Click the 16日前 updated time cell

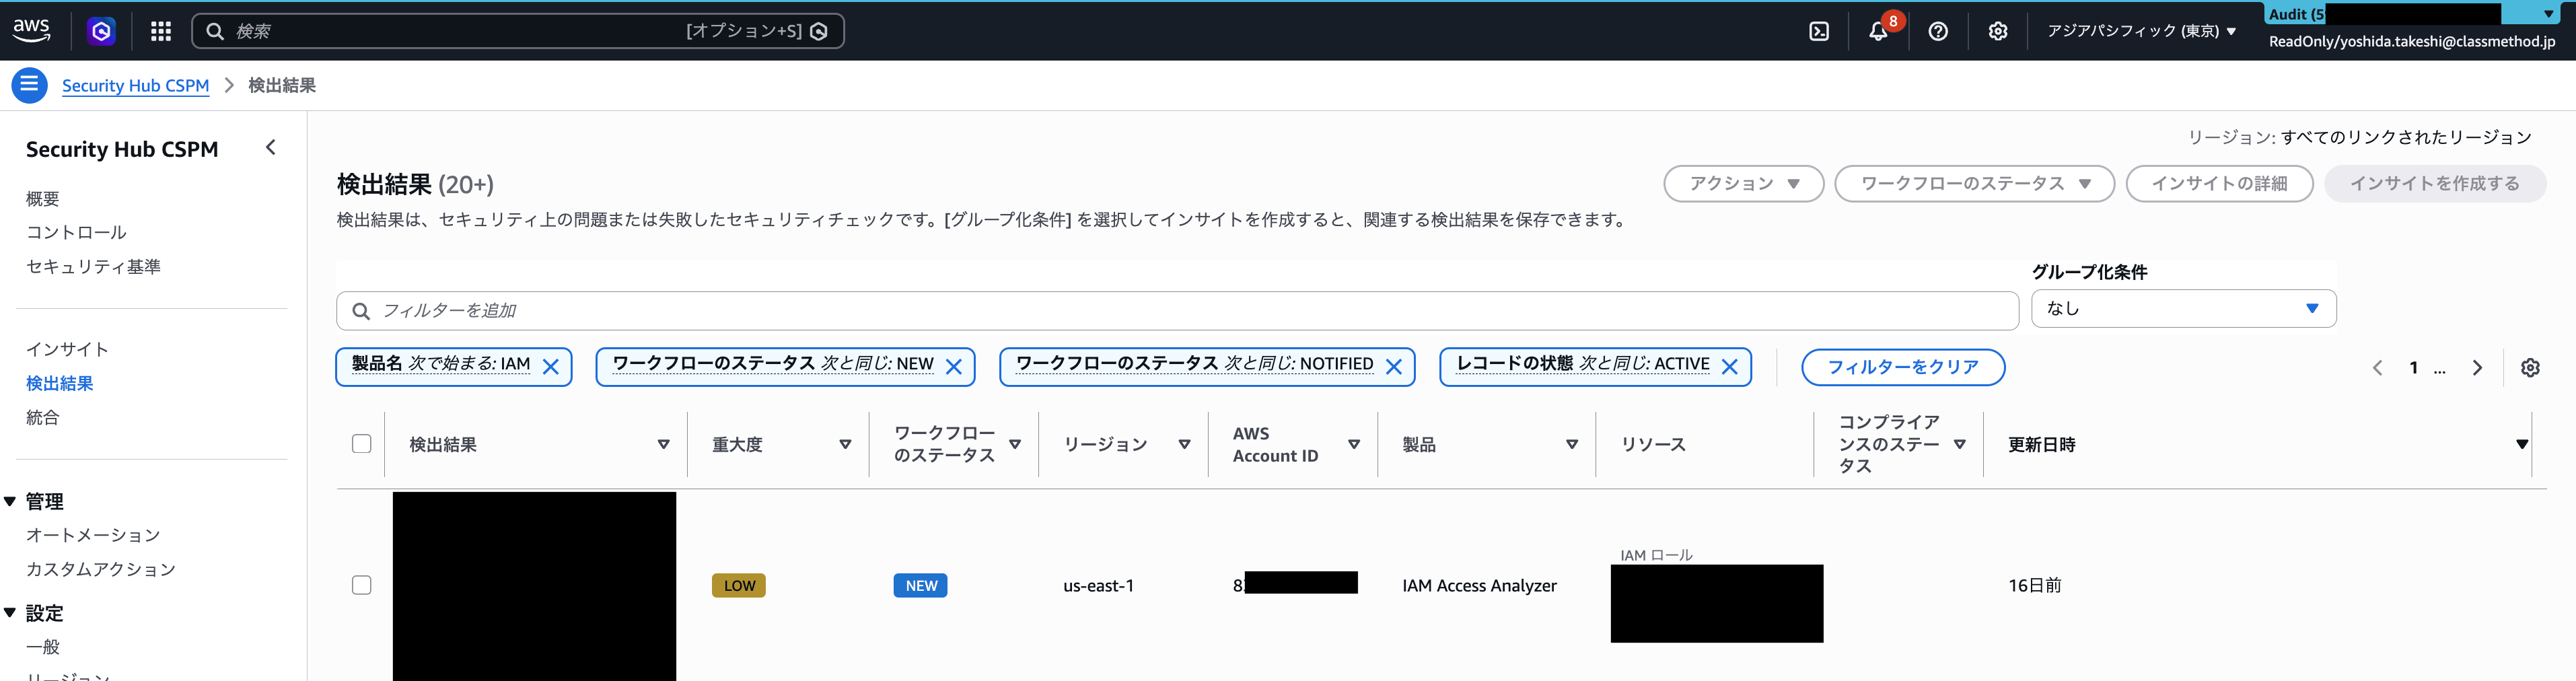[x=2035, y=586]
